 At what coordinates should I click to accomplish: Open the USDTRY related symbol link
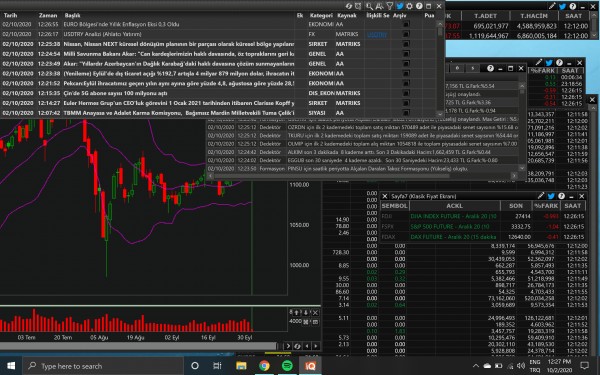click(377, 34)
